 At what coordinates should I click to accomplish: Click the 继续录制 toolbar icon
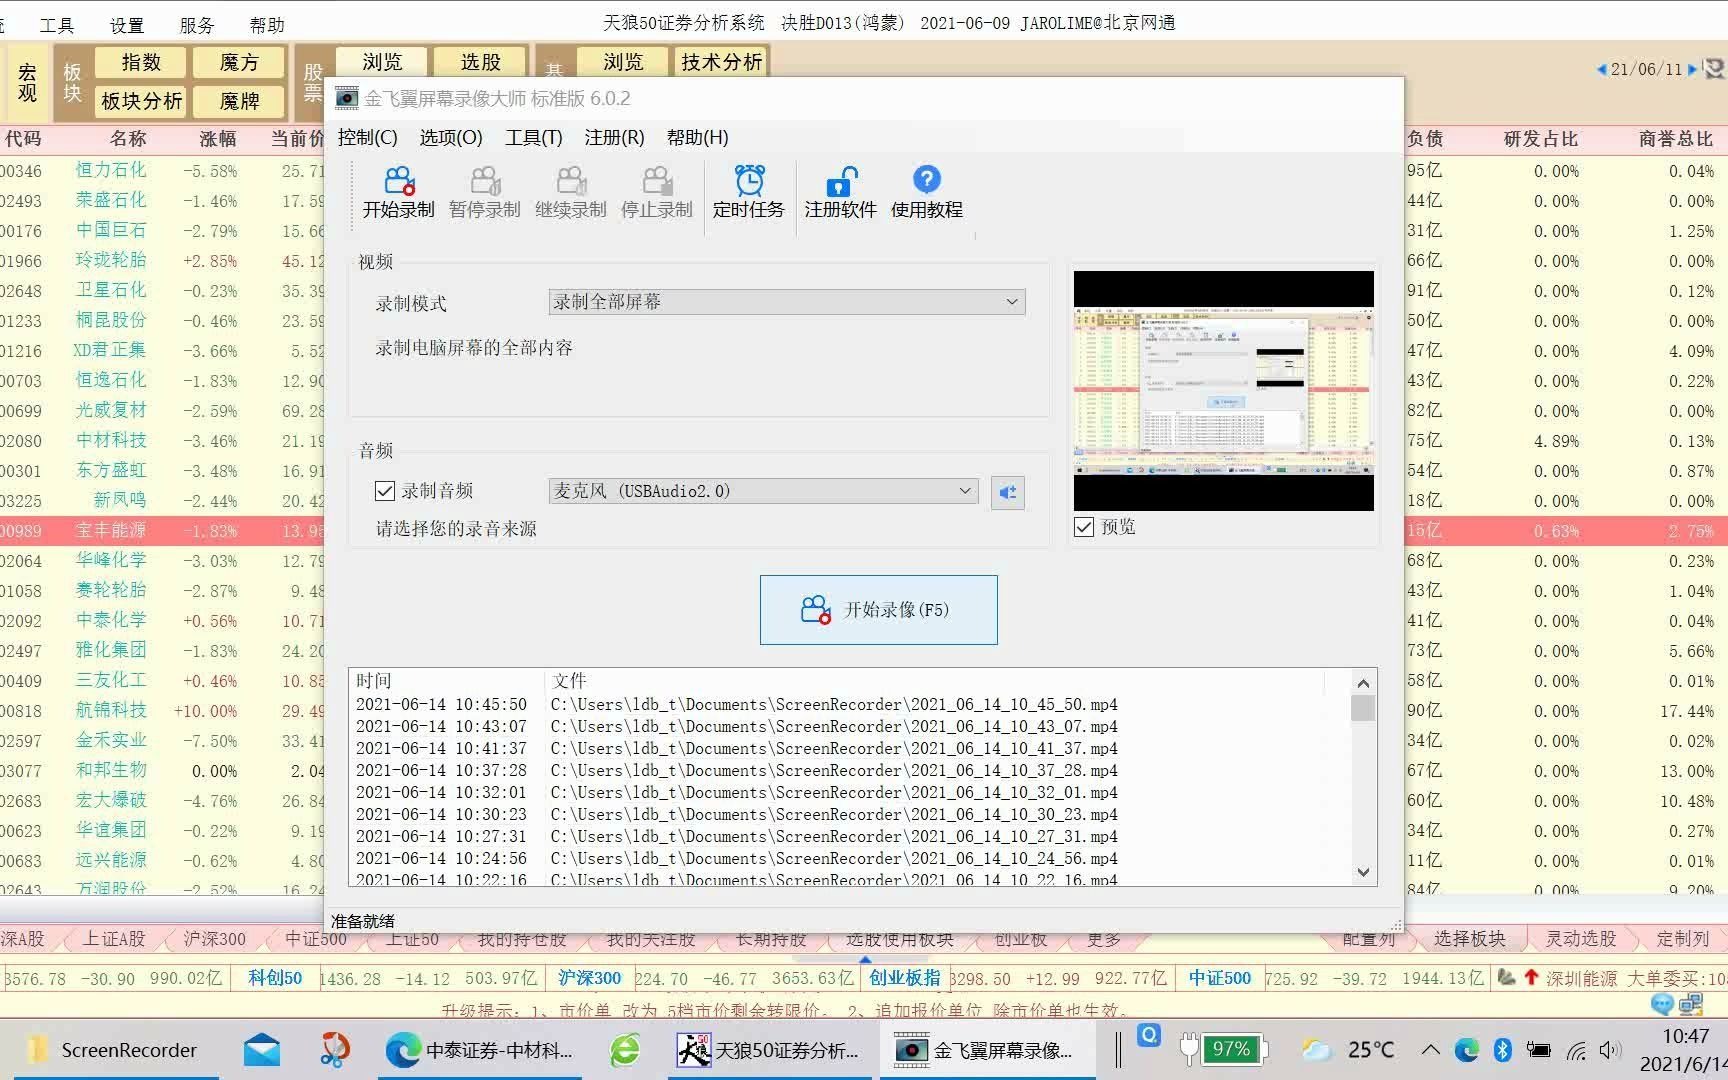point(570,192)
